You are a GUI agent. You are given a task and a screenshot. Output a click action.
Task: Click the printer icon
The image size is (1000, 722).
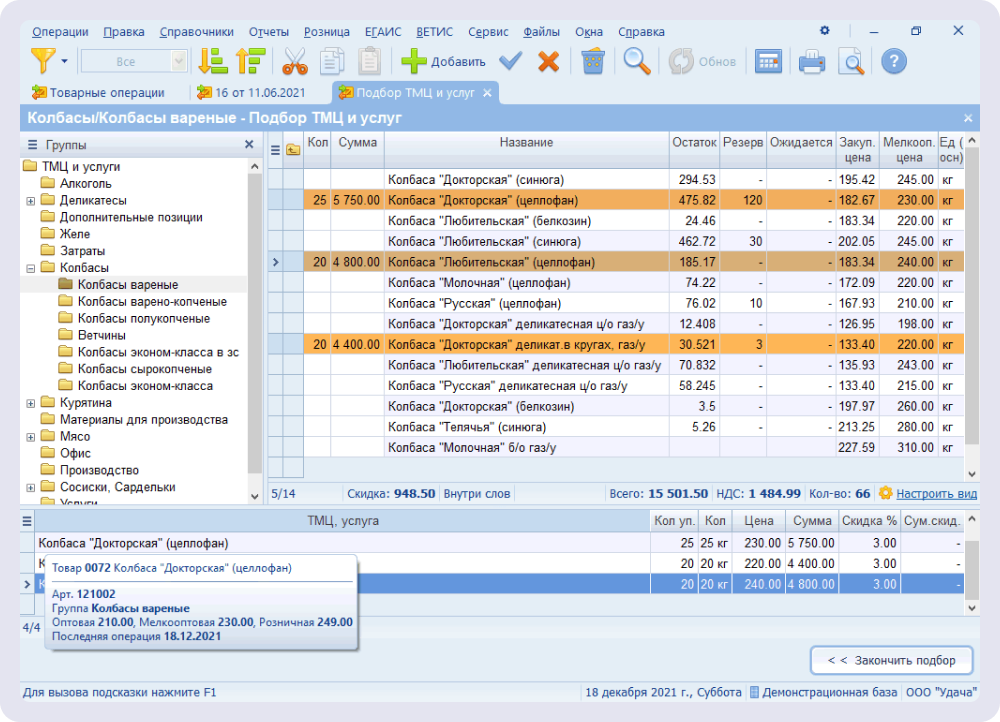click(811, 61)
